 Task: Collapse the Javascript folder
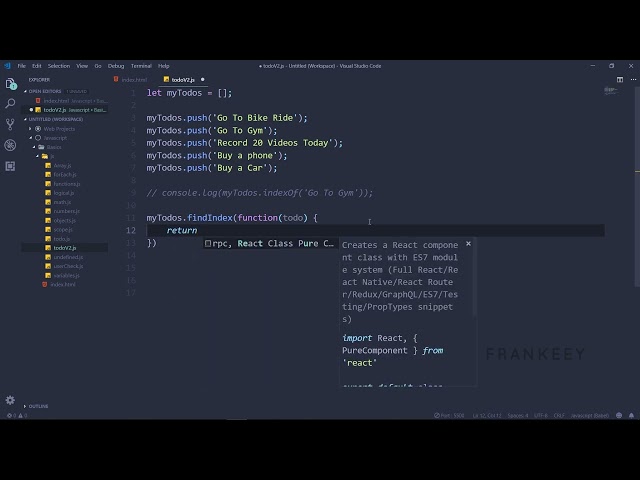[31, 138]
